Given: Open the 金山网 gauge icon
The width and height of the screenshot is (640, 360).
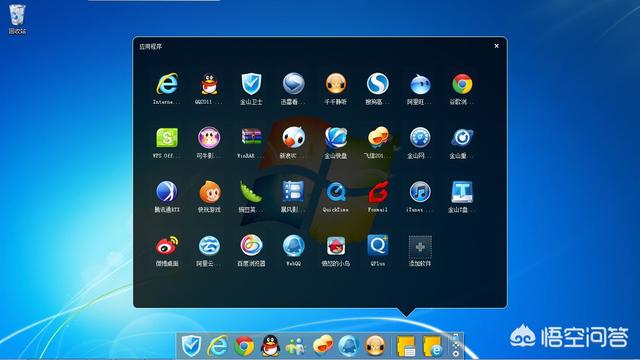Looking at the screenshot, I should pos(420,138).
